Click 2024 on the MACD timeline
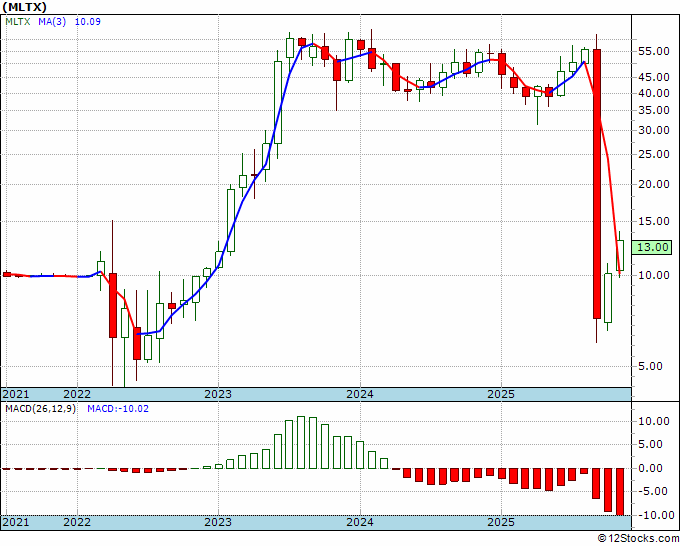 (360, 522)
